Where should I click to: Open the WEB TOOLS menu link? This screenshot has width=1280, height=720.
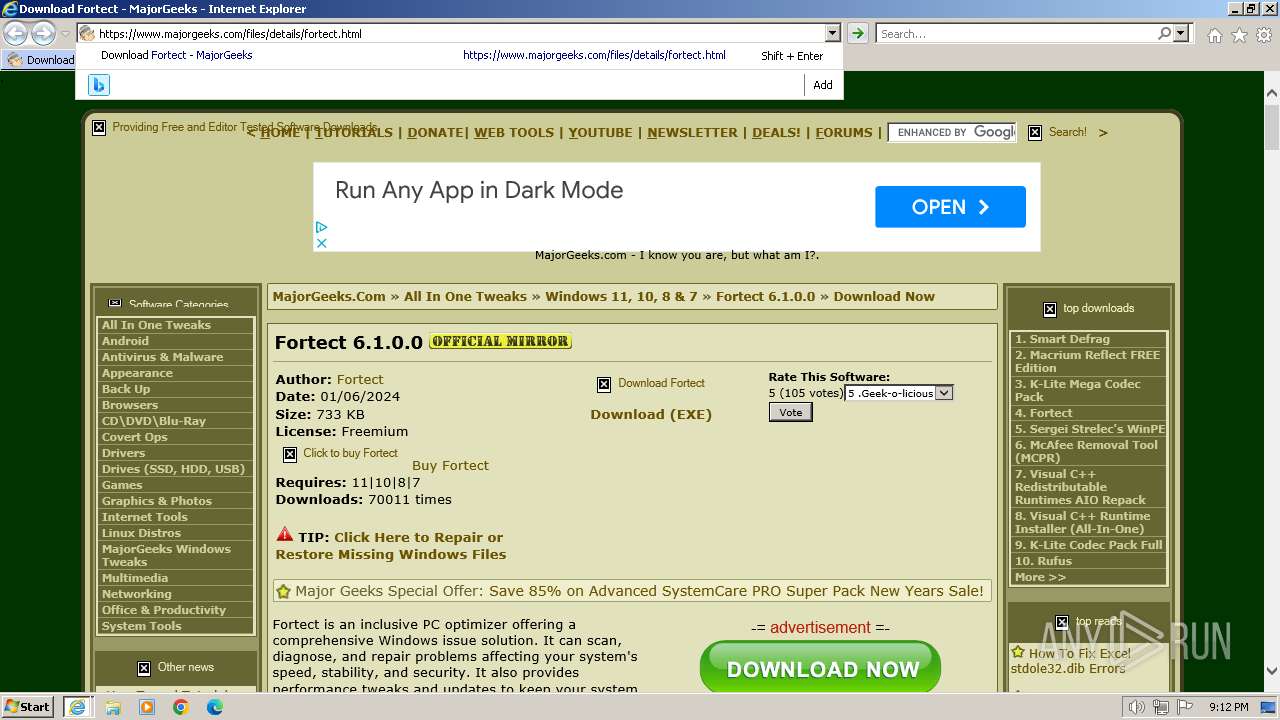click(x=514, y=132)
